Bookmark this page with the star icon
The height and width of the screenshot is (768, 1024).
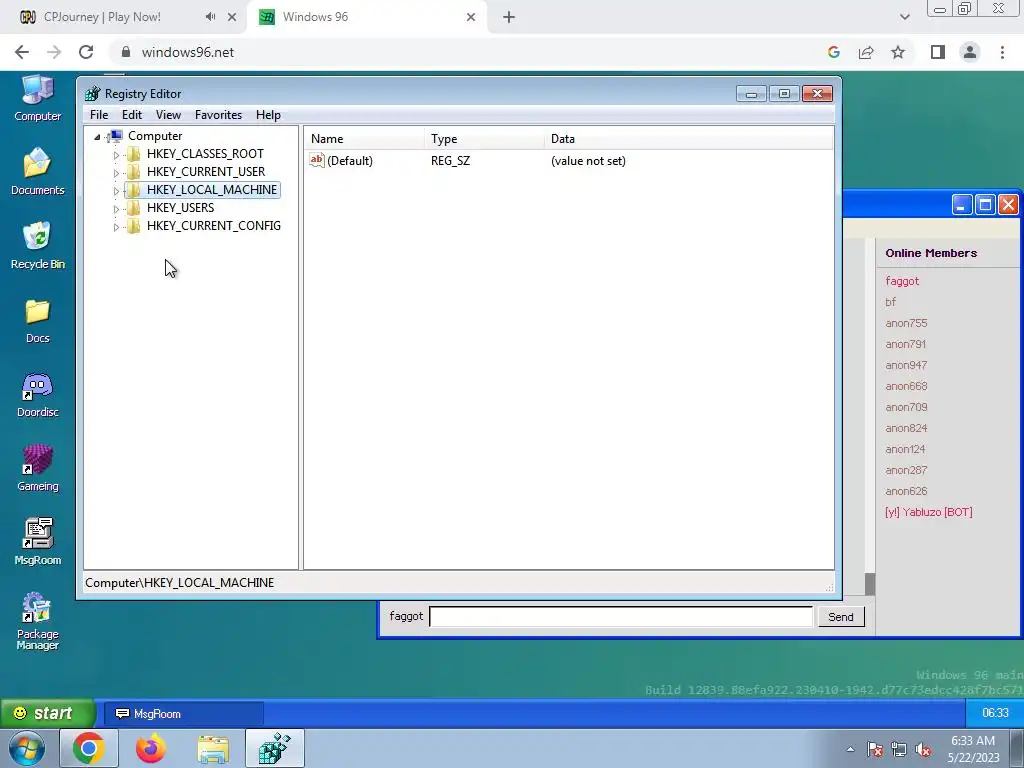(898, 52)
